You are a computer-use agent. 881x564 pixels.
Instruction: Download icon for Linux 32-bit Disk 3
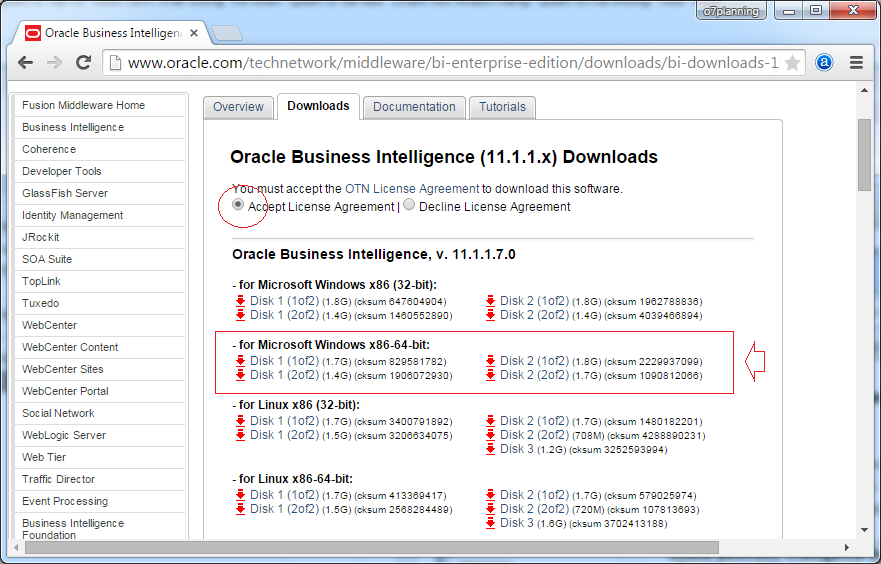(x=491, y=449)
